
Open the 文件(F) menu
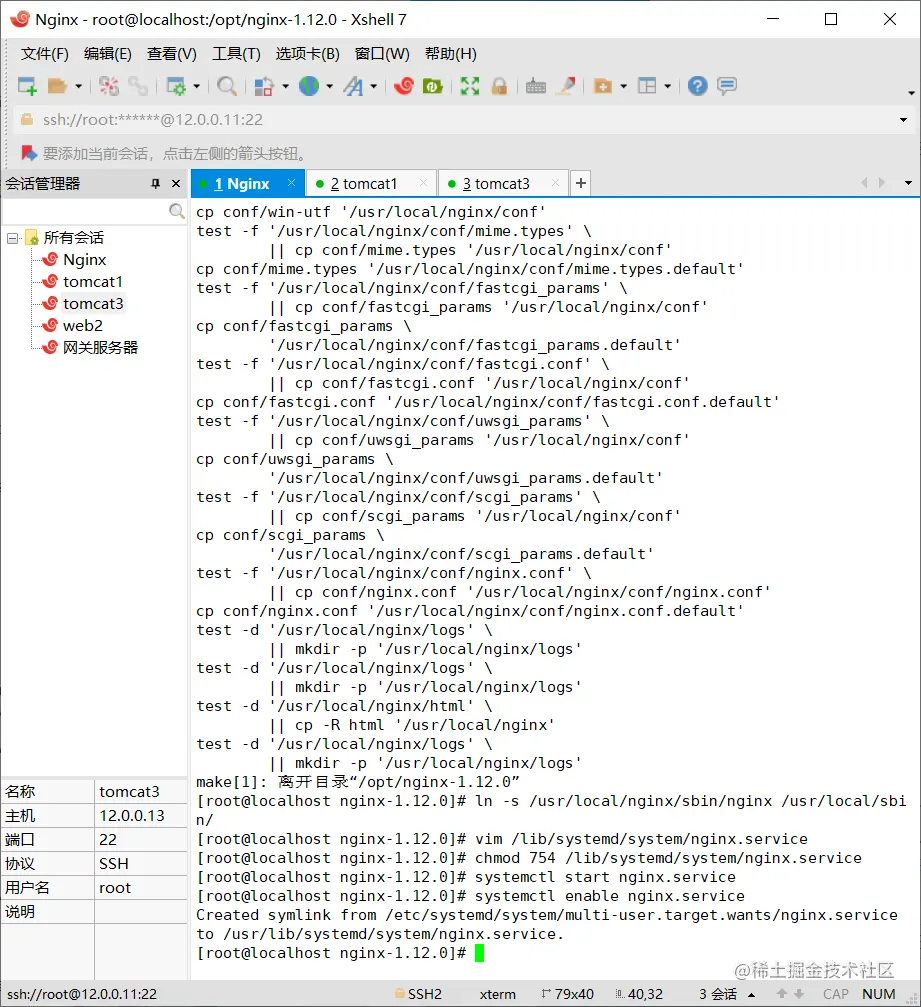45,54
